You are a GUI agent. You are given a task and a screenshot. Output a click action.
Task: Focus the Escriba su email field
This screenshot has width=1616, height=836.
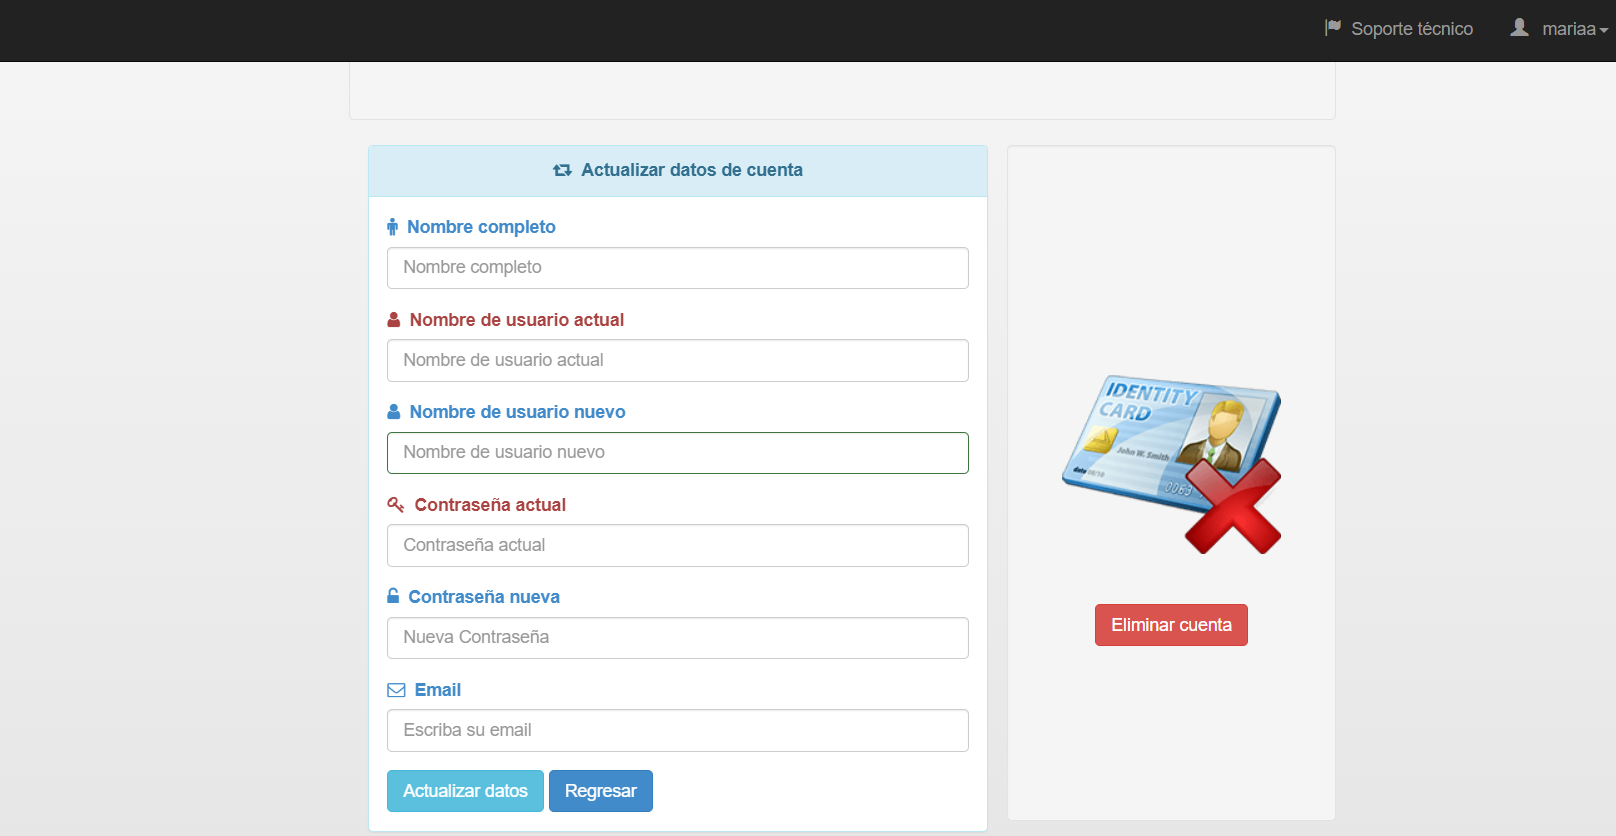(x=678, y=731)
